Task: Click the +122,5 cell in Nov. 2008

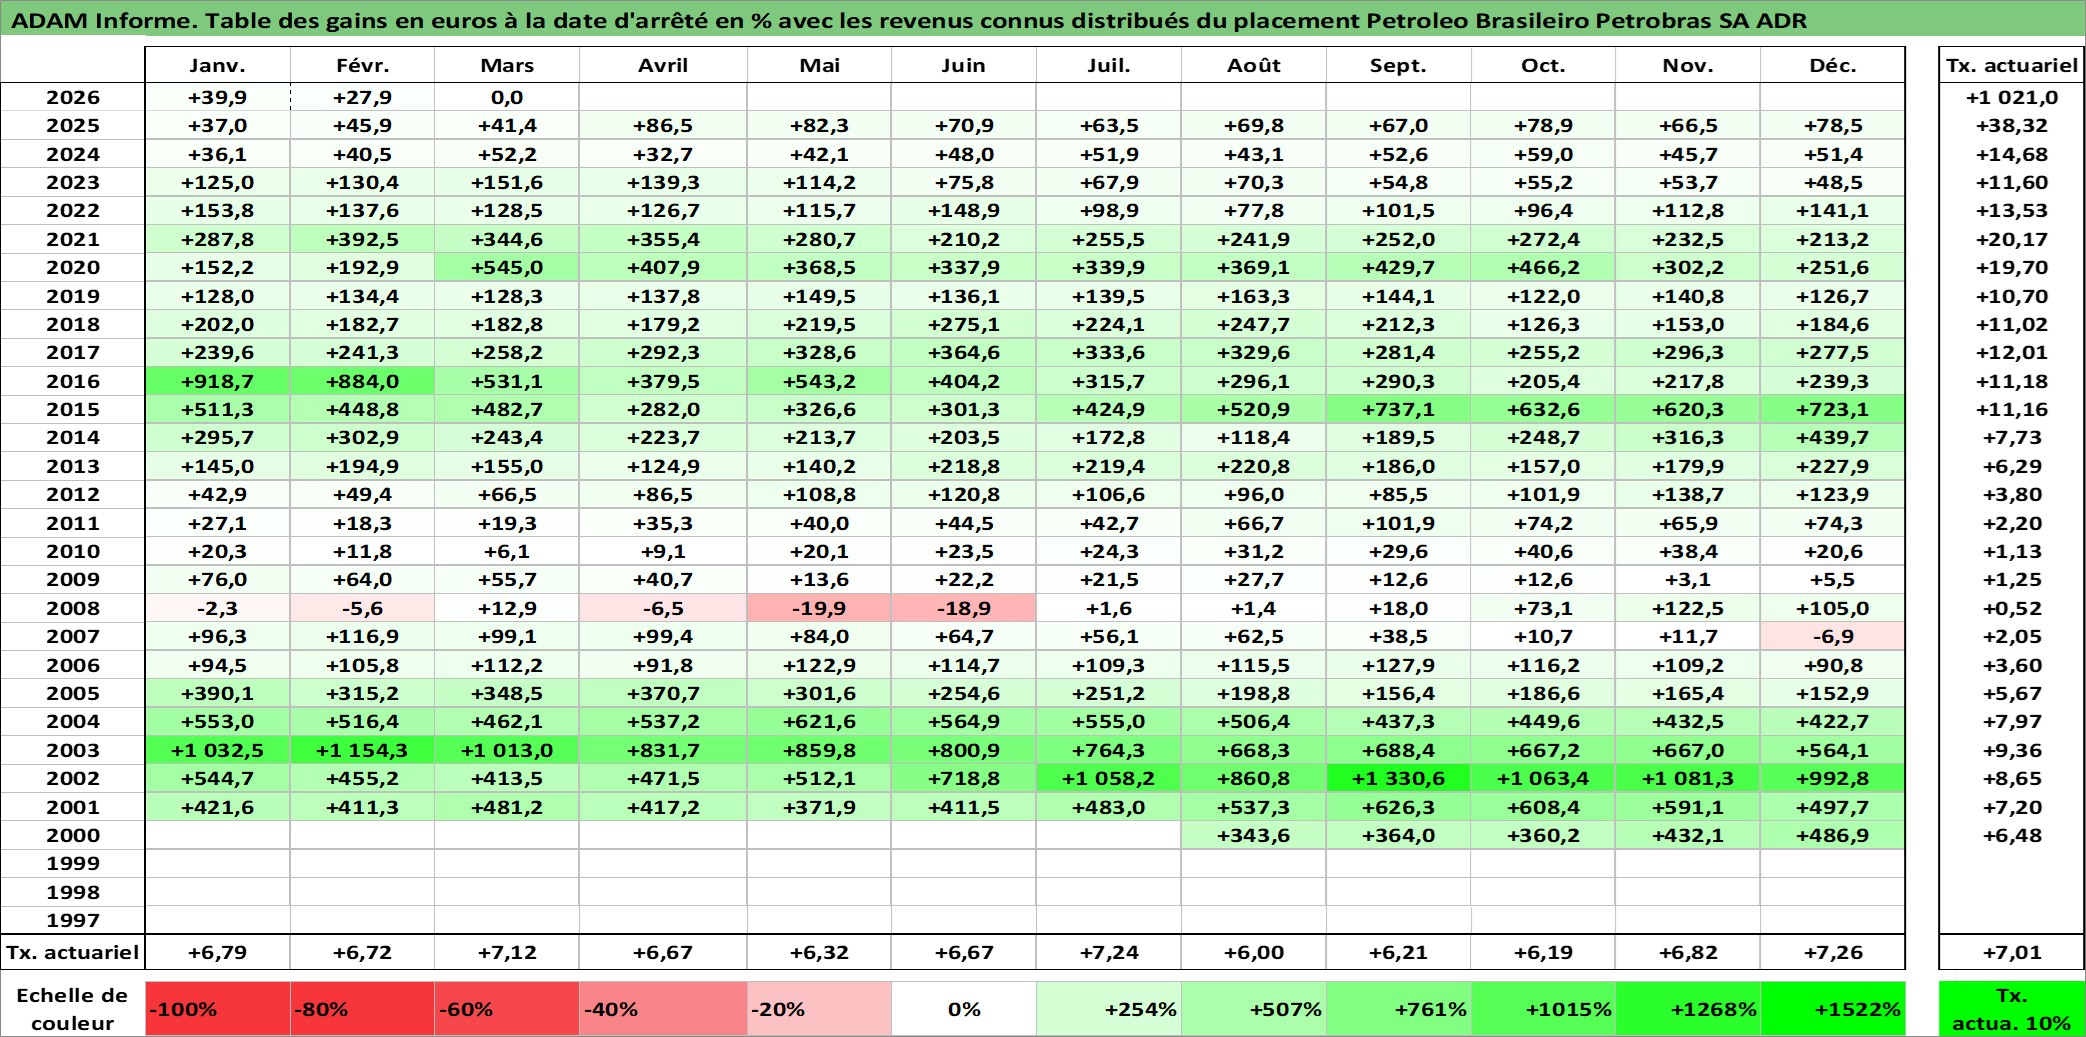Action: point(1688,608)
